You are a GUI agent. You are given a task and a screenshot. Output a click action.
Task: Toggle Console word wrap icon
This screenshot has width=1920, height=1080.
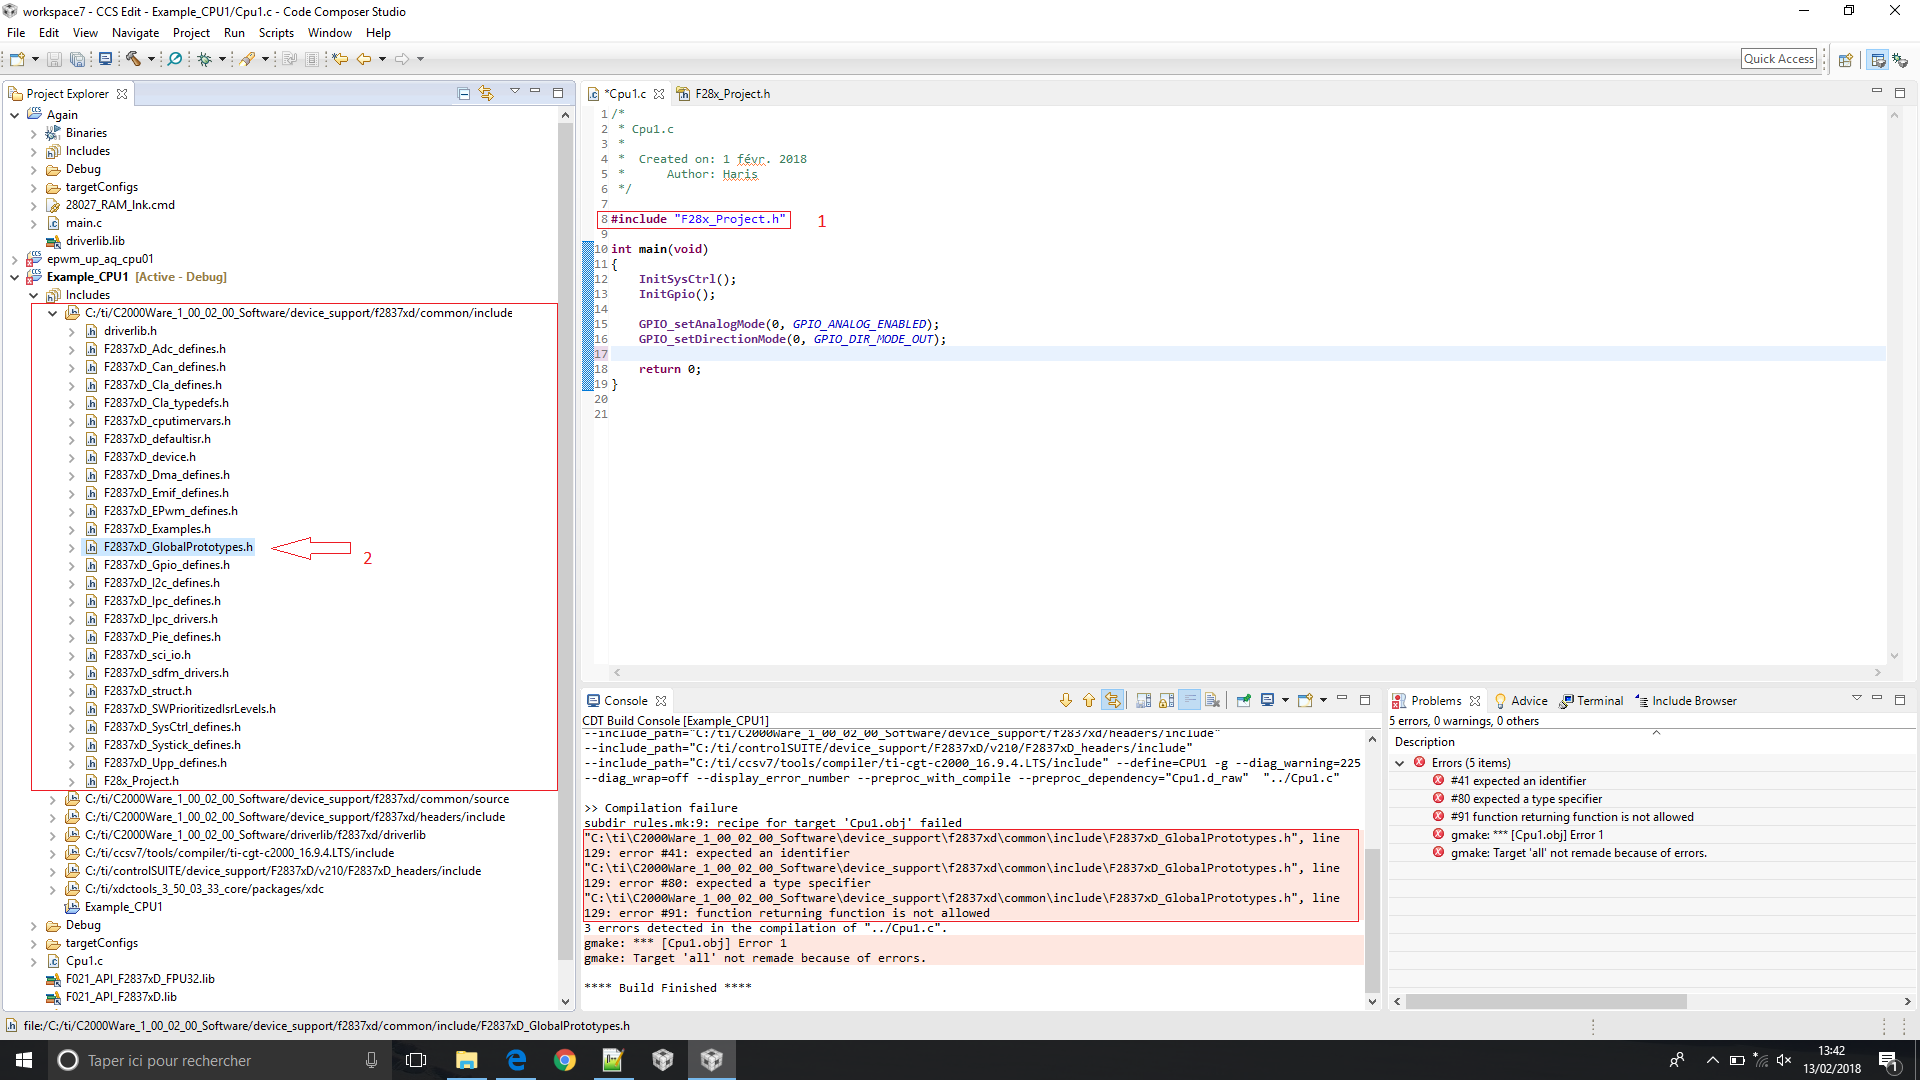click(1189, 701)
